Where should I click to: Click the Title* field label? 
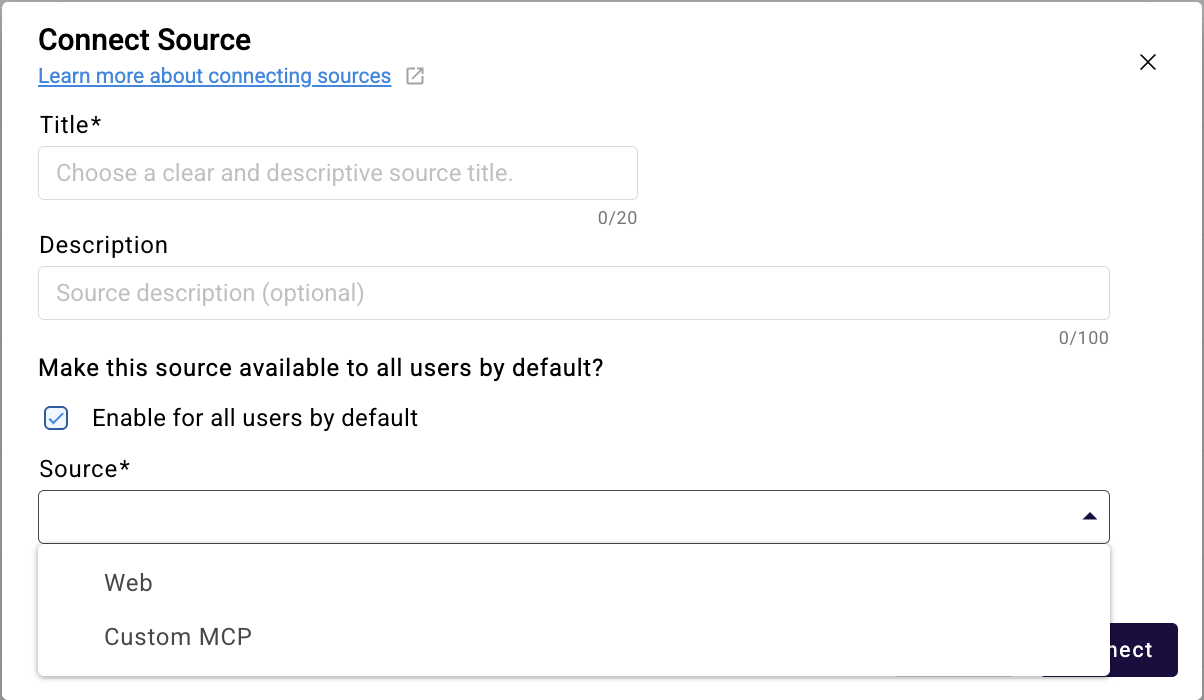click(71, 125)
